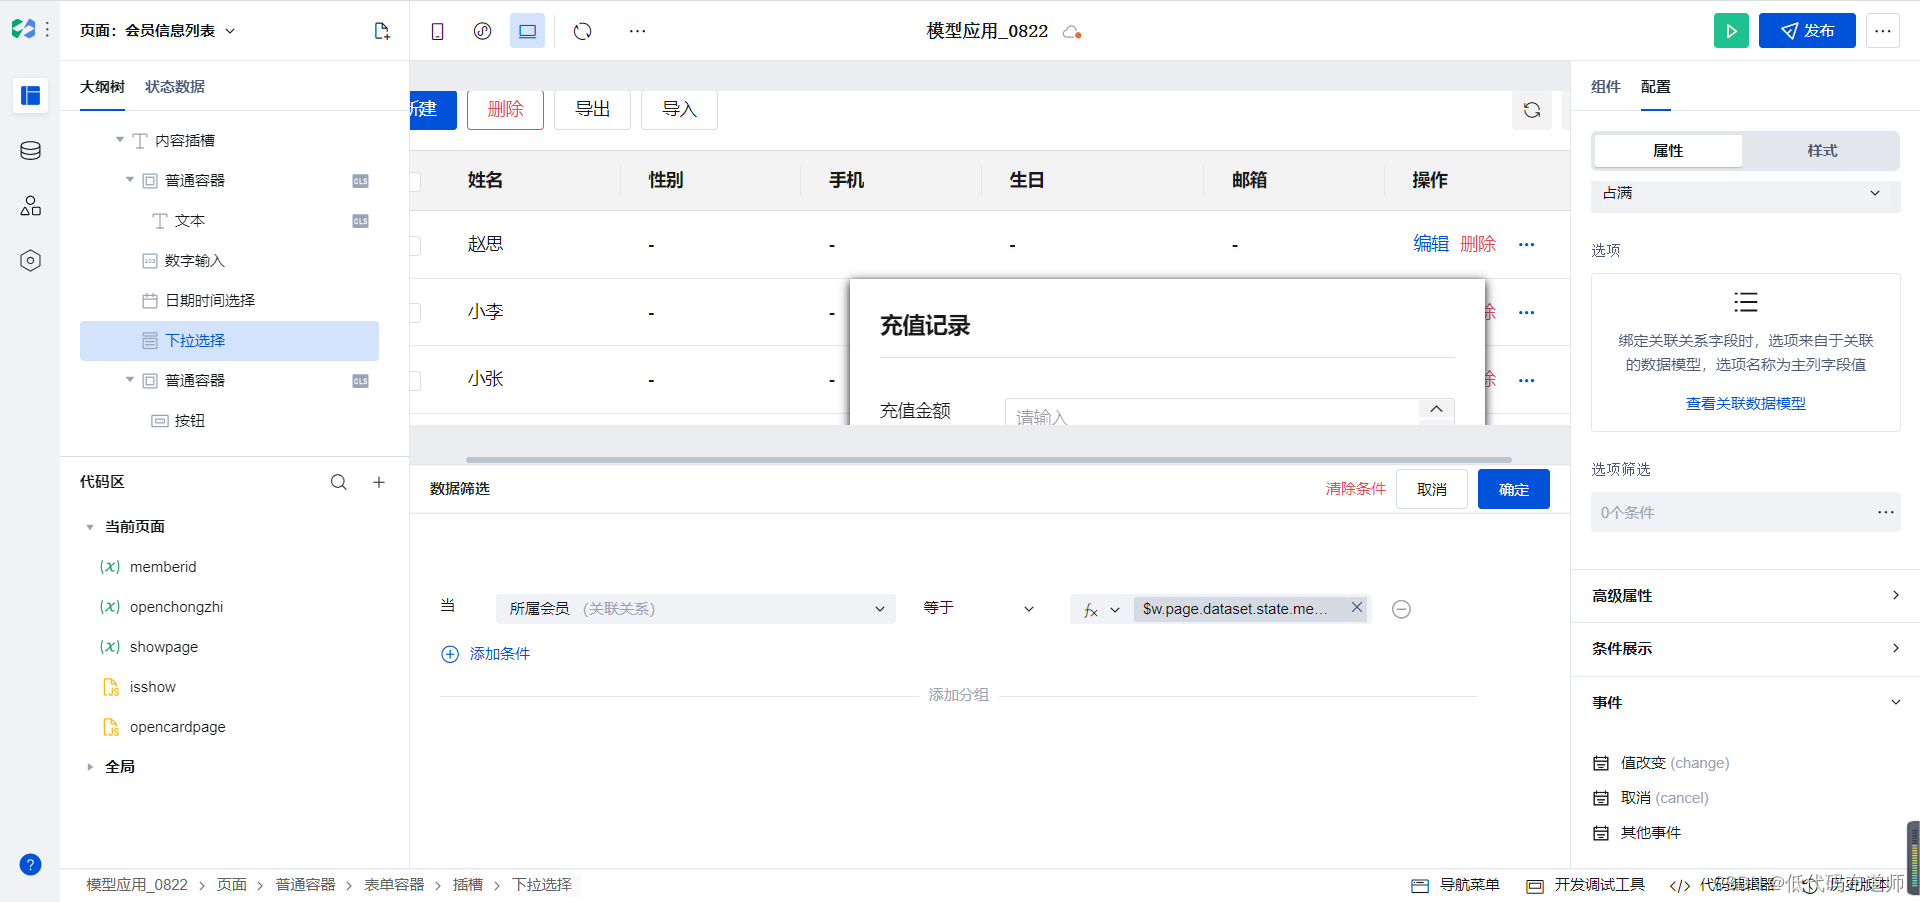
Task: Open the 所属会员 field dropdown
Action: [x=695, y=609]
